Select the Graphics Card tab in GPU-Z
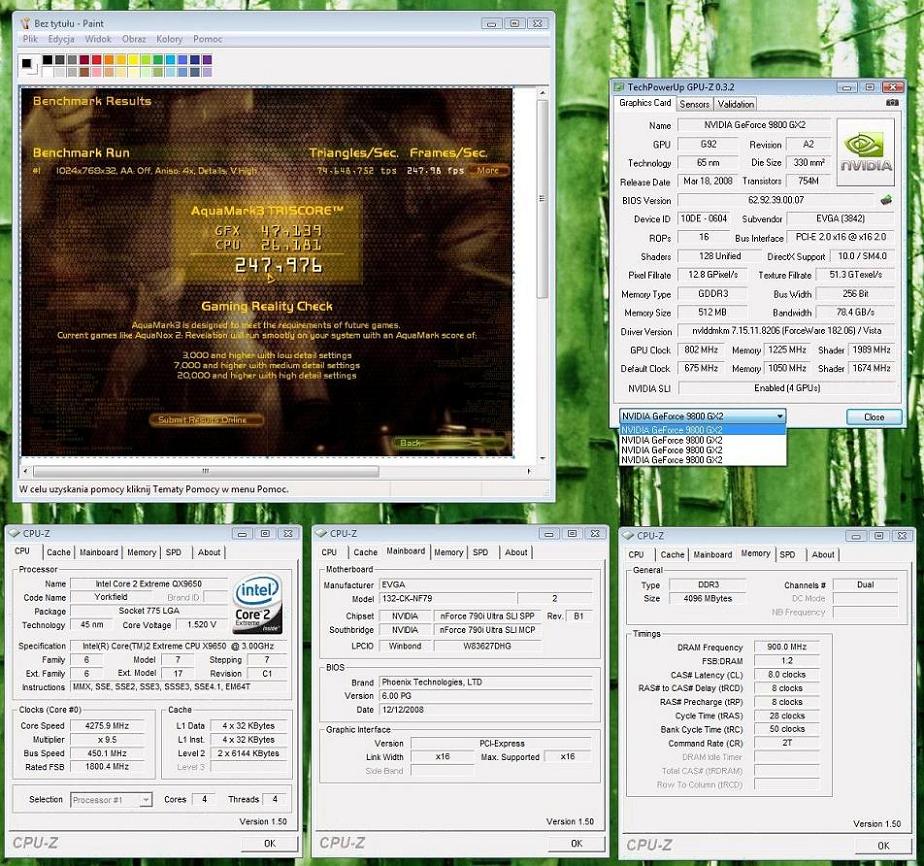This screenshot has height=866, width=924. pos(645,103)
